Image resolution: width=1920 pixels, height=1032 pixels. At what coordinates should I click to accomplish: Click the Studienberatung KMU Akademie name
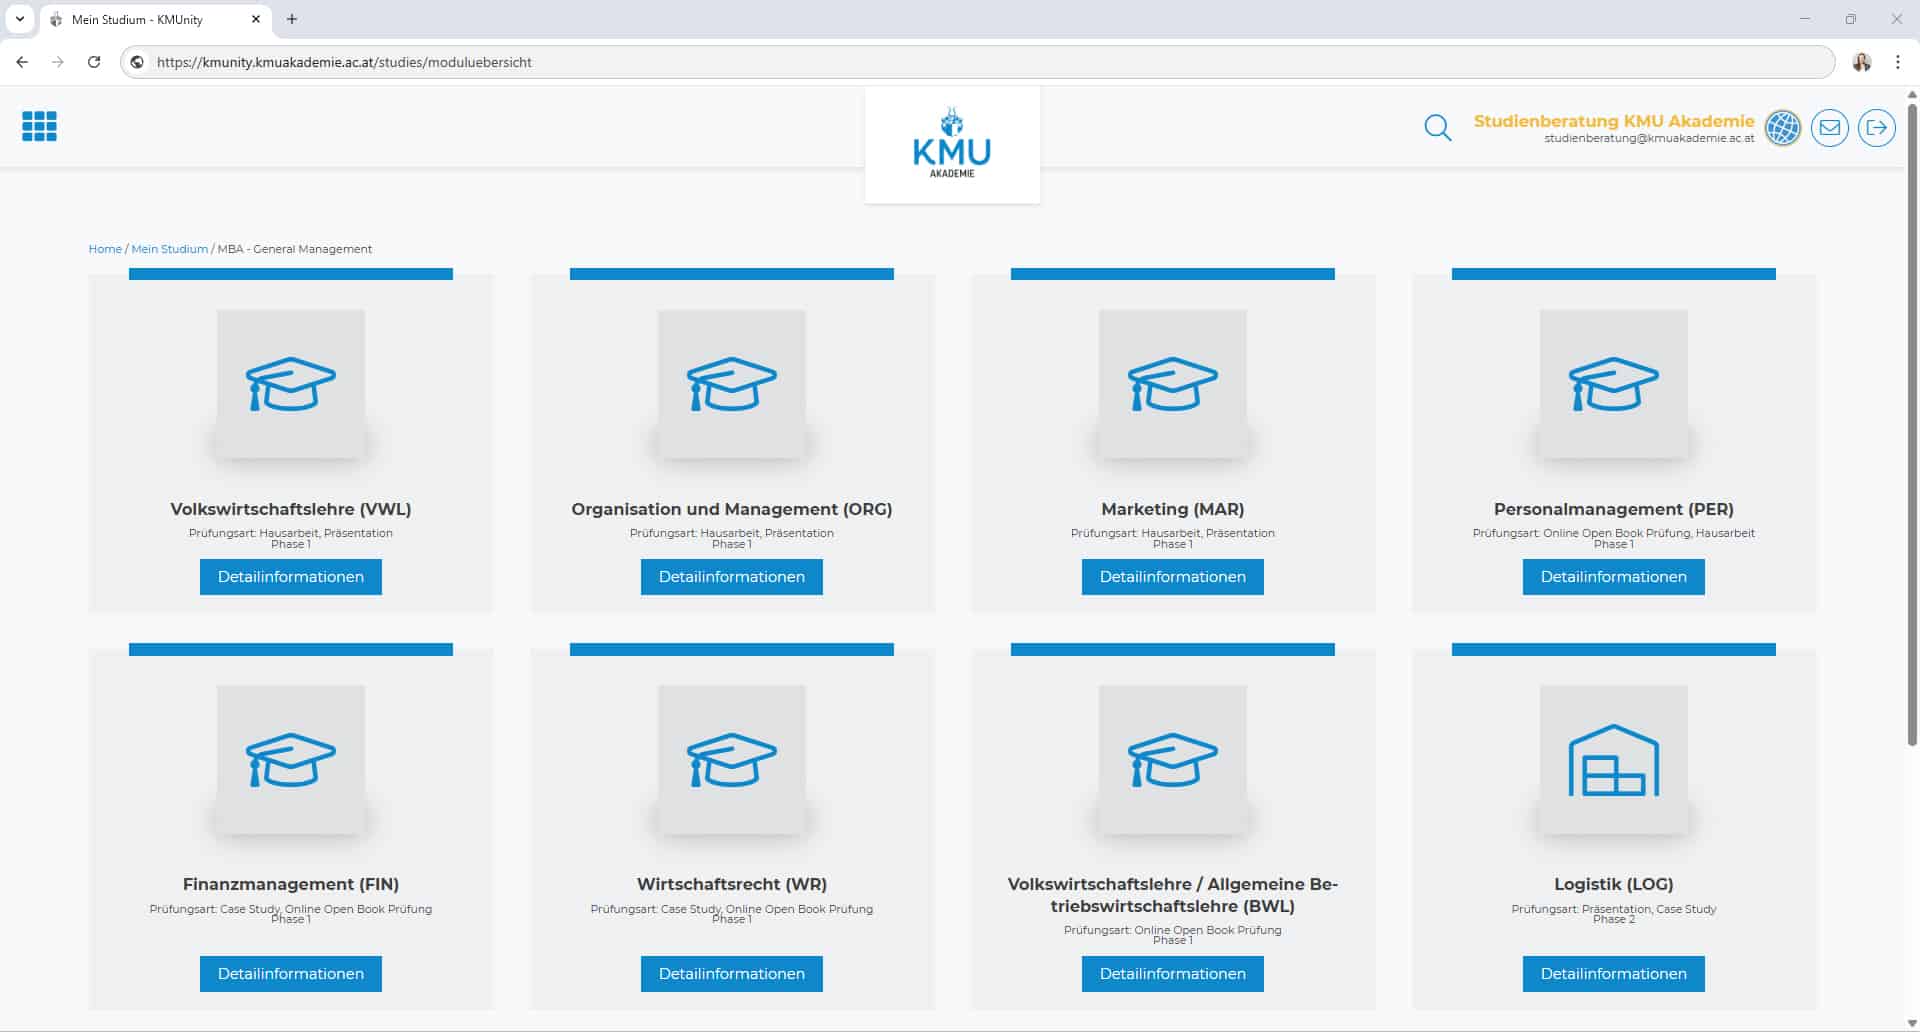[x=1614, y=121]
